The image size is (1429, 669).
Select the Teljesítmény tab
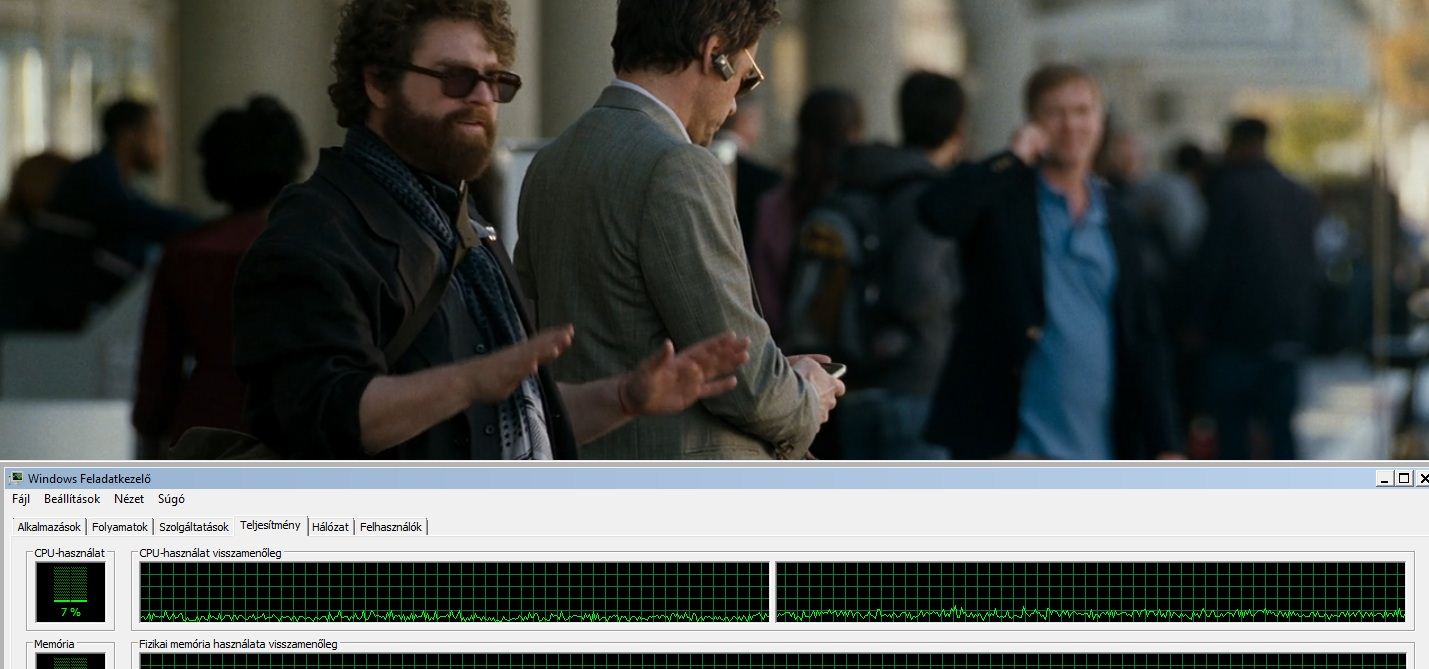tap(270, 525)
